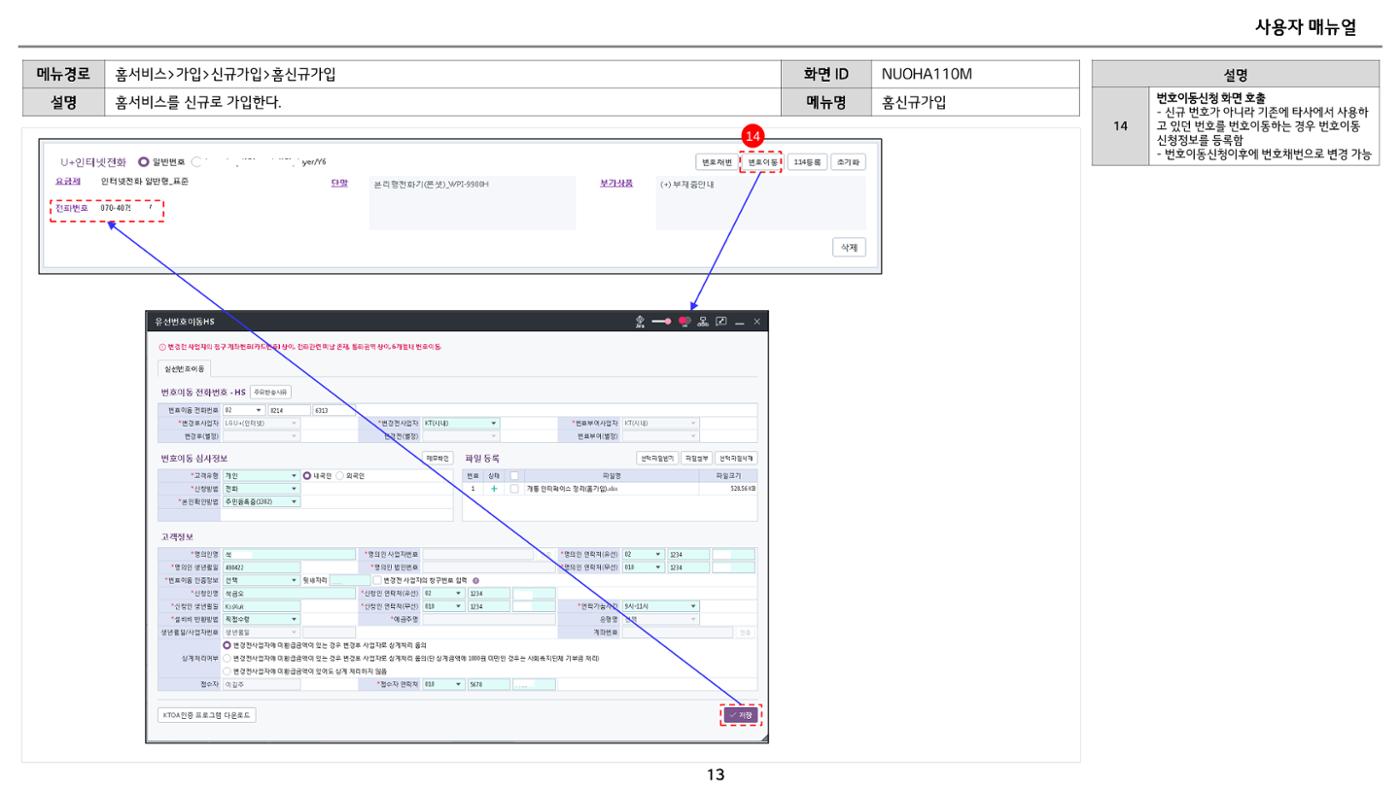Image resolution: width=1400 pixels, height=788 pixels.
Task: Click the 5678 접수자 연락처 field
Action: coord(489,684)
